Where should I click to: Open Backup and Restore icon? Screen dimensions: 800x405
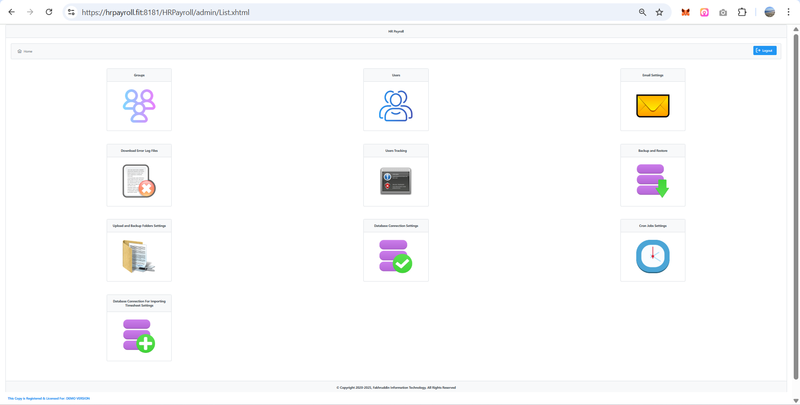pyautogui.click(x=653, y=181)
